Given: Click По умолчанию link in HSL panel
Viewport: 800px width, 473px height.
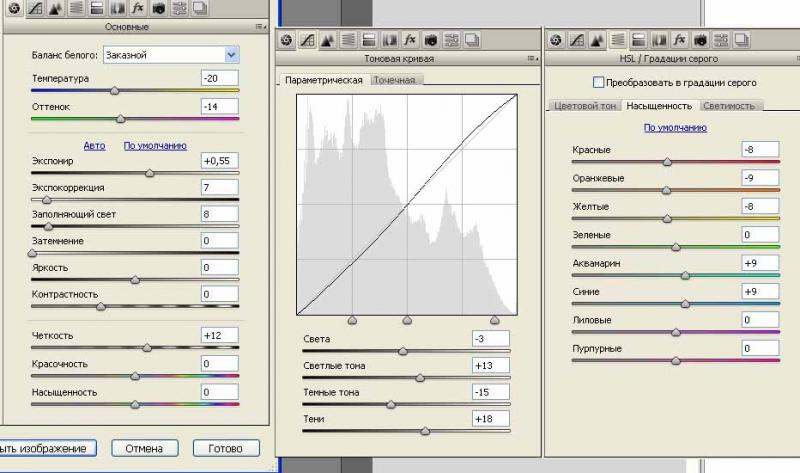Looking at the screenshot, I should point(675,128).
